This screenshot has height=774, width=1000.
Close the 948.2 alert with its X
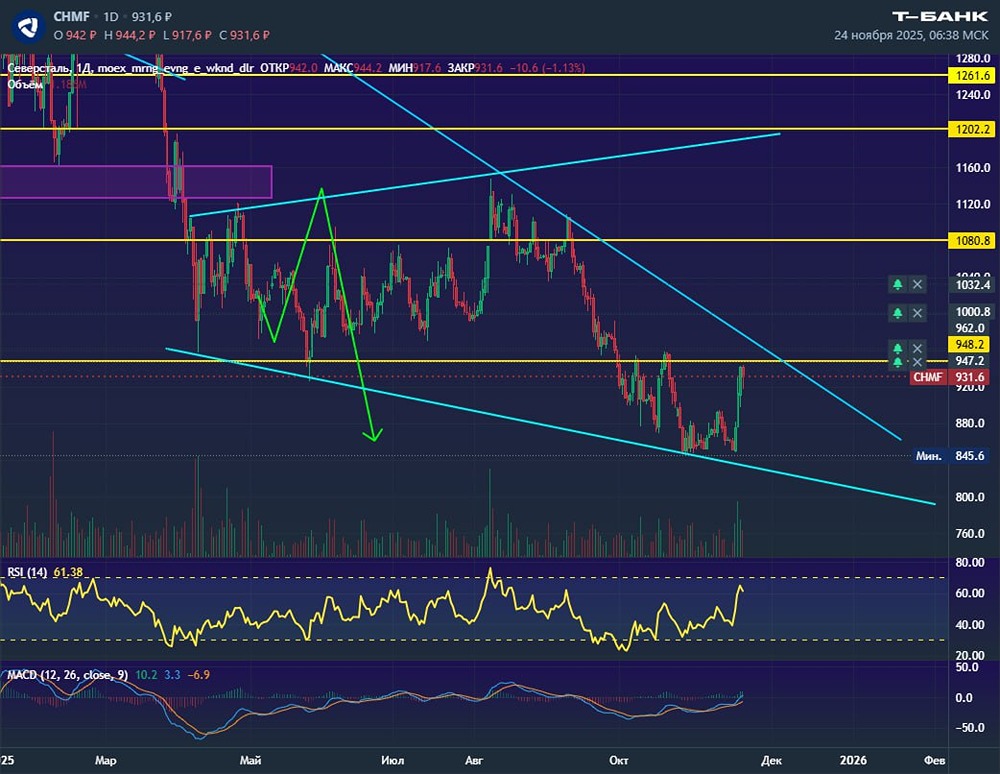click(917, 348)
